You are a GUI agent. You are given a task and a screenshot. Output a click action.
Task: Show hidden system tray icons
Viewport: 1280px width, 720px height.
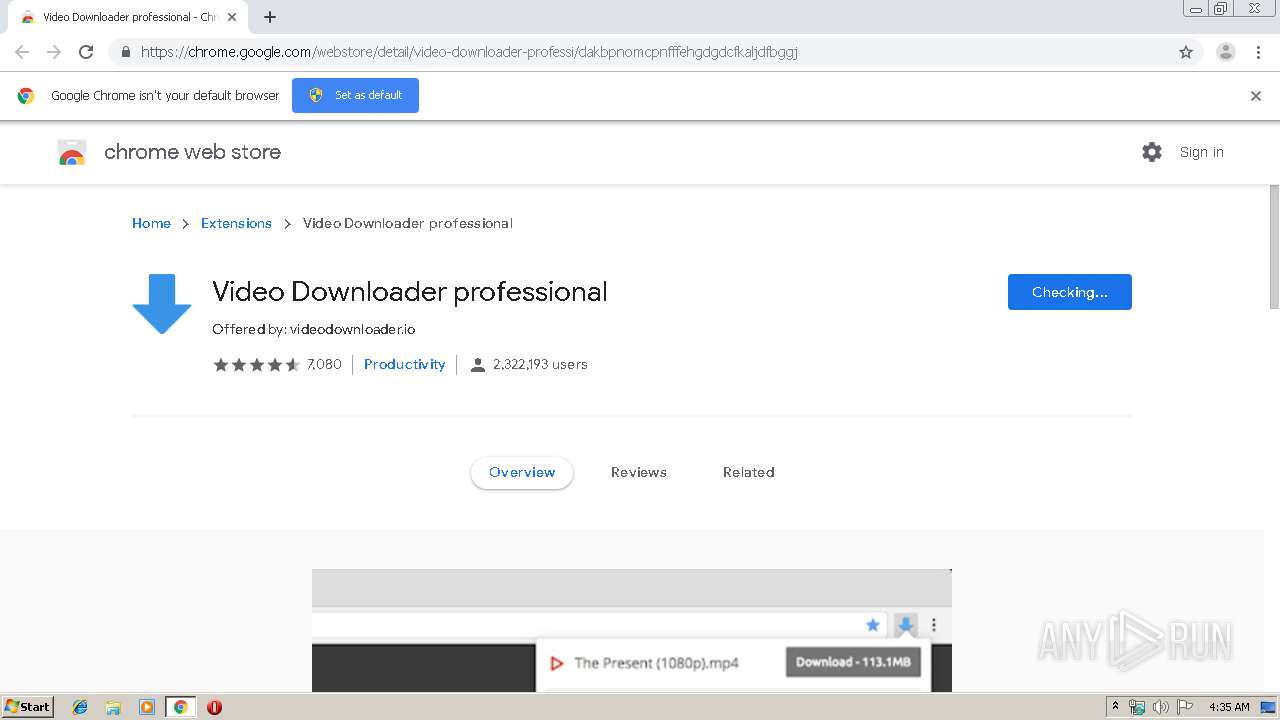coord(1115,707)
